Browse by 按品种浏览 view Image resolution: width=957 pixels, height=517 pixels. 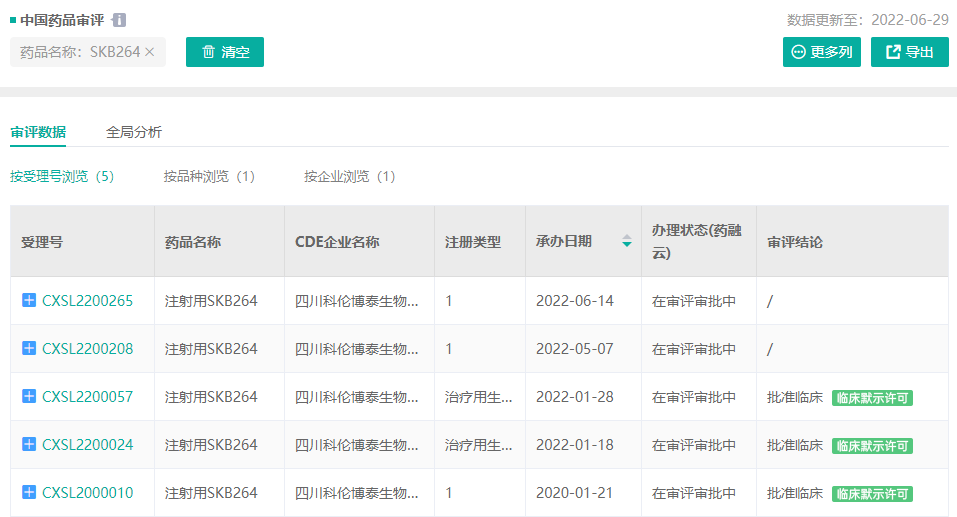(209, 177)
